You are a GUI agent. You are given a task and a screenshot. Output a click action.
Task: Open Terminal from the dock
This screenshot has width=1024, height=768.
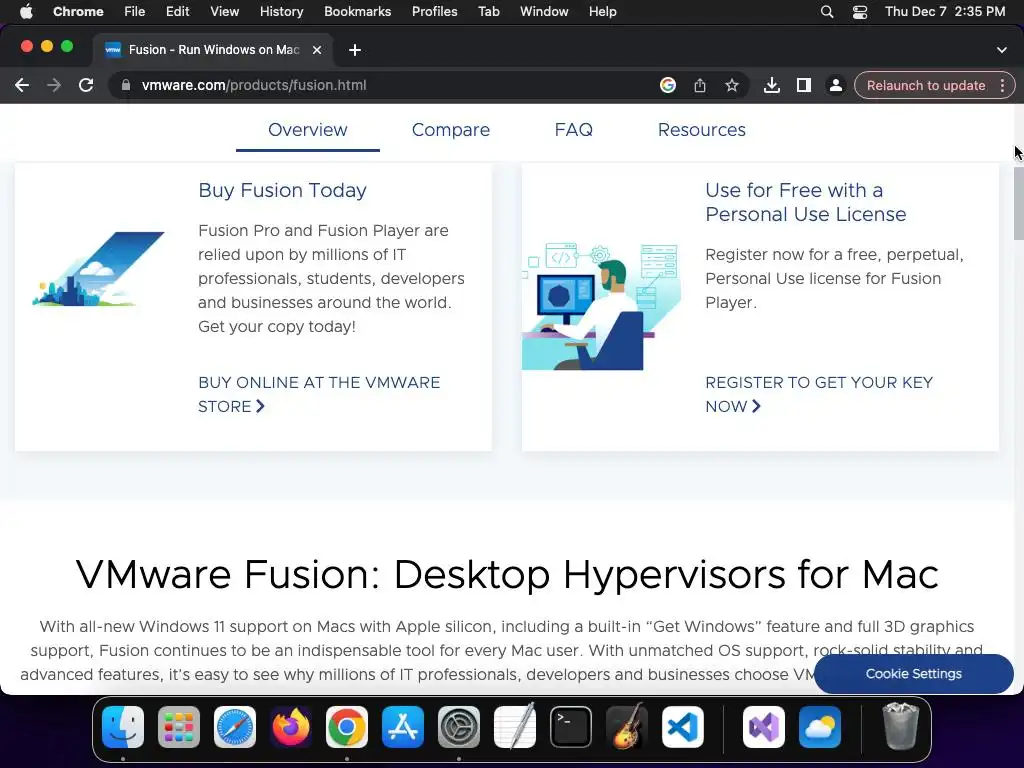coord(571,727)
